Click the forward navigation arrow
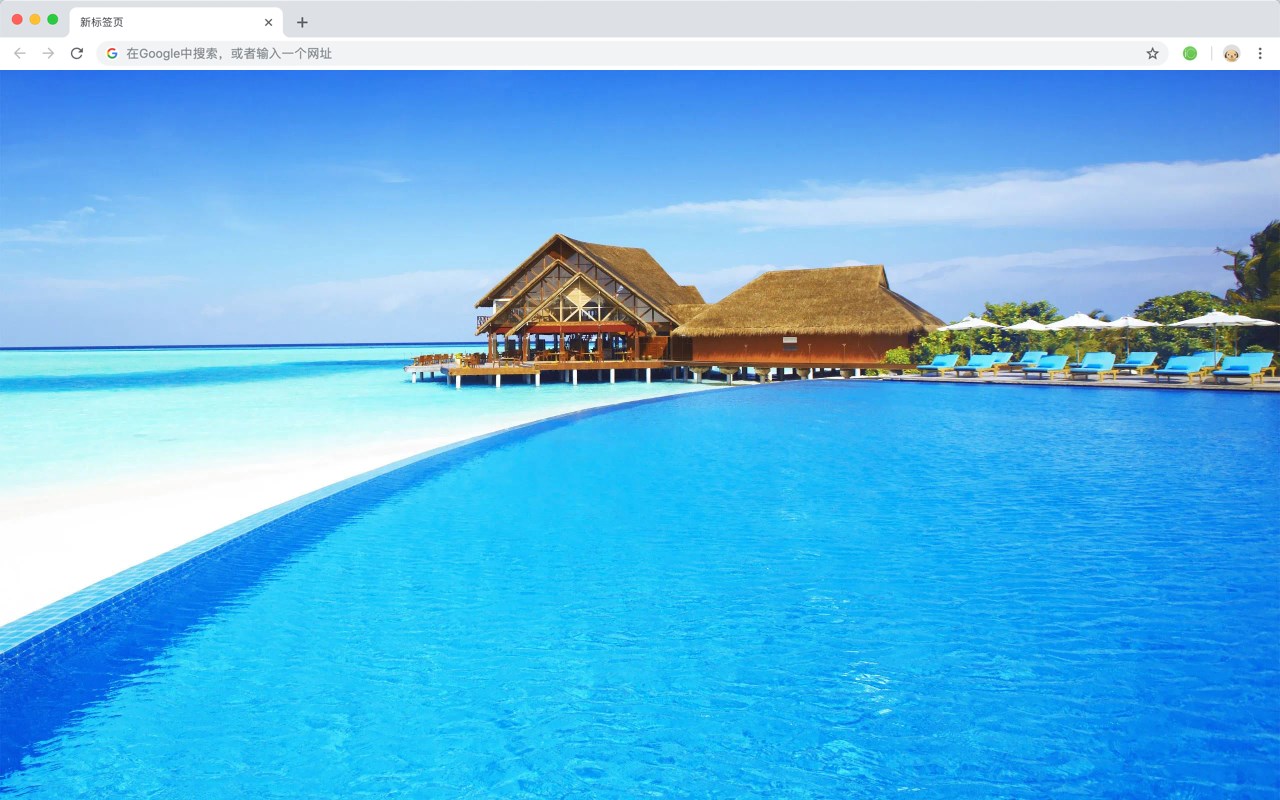This screenshot has width=1280, height=800. (x=48, y=53)
